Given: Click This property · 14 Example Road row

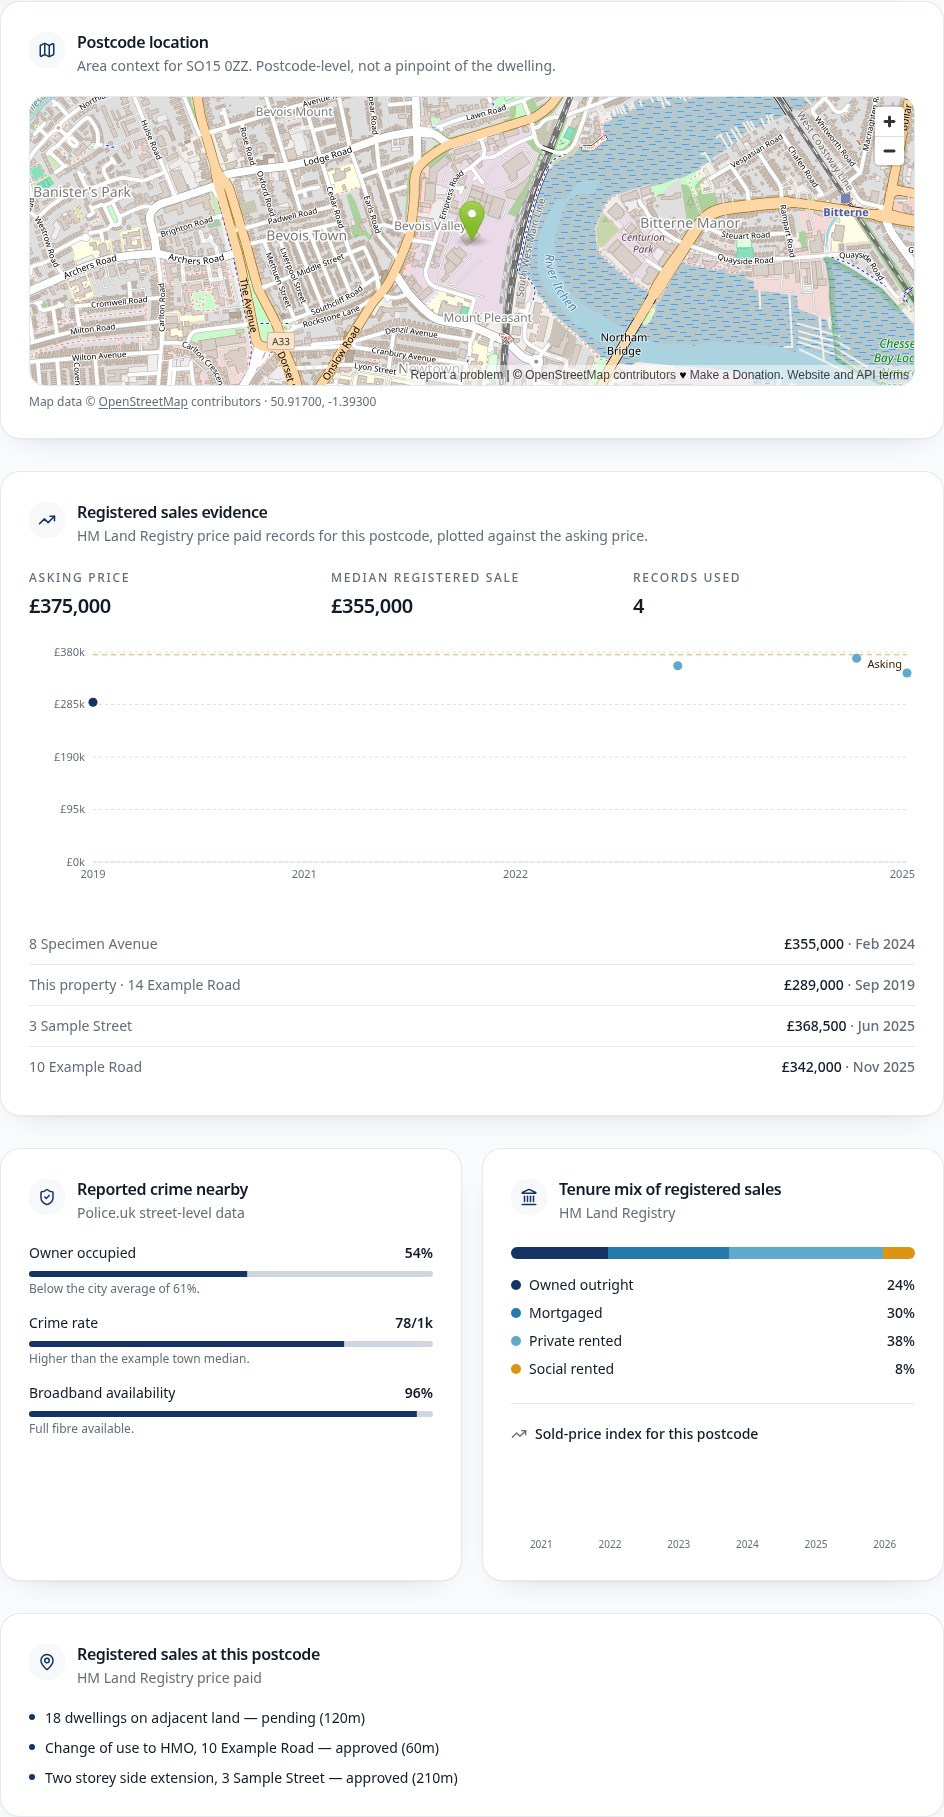Looking at the screenshot, I should [x=472, y=985].
